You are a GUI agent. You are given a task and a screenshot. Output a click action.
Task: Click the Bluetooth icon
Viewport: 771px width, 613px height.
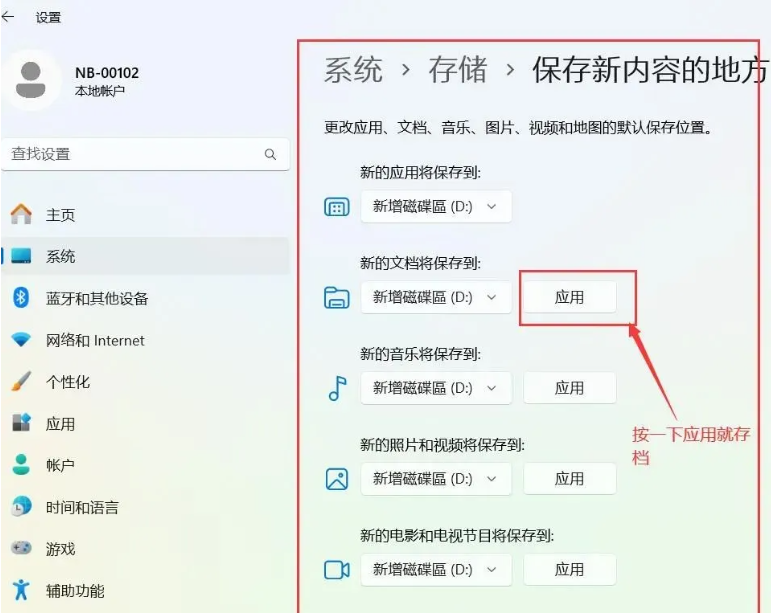(21, 298)
